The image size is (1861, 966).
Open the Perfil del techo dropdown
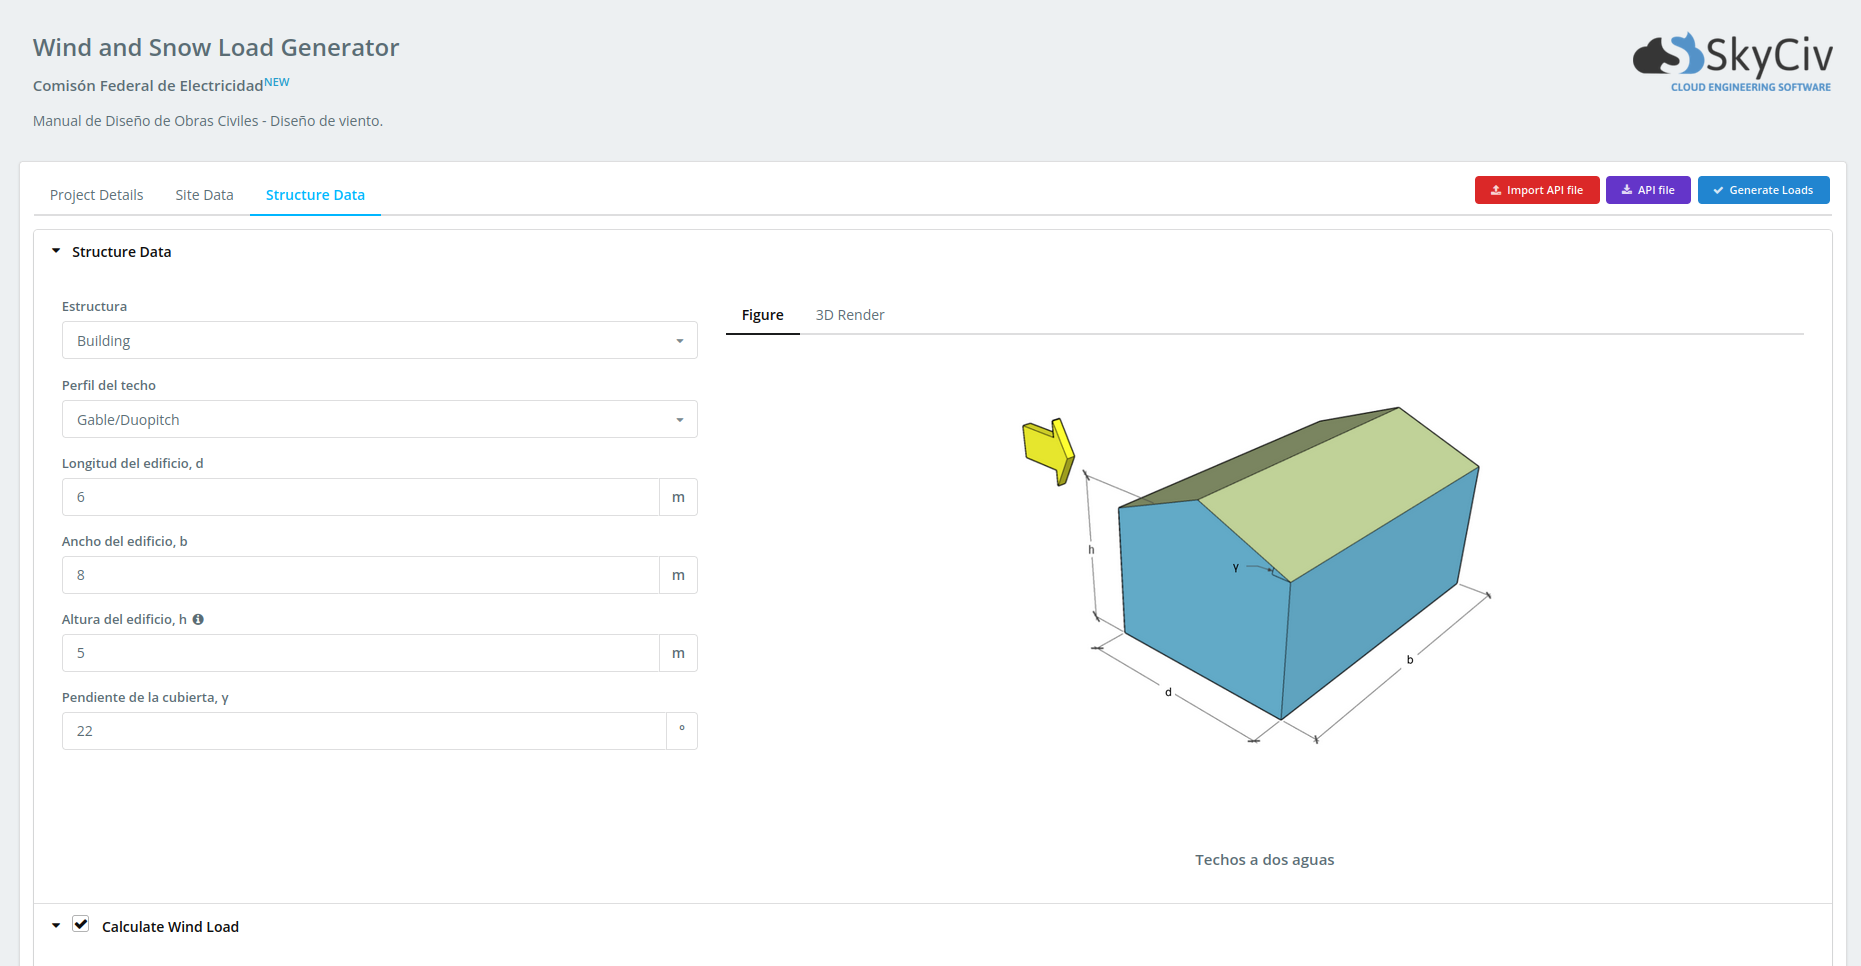tap(379, 420)
